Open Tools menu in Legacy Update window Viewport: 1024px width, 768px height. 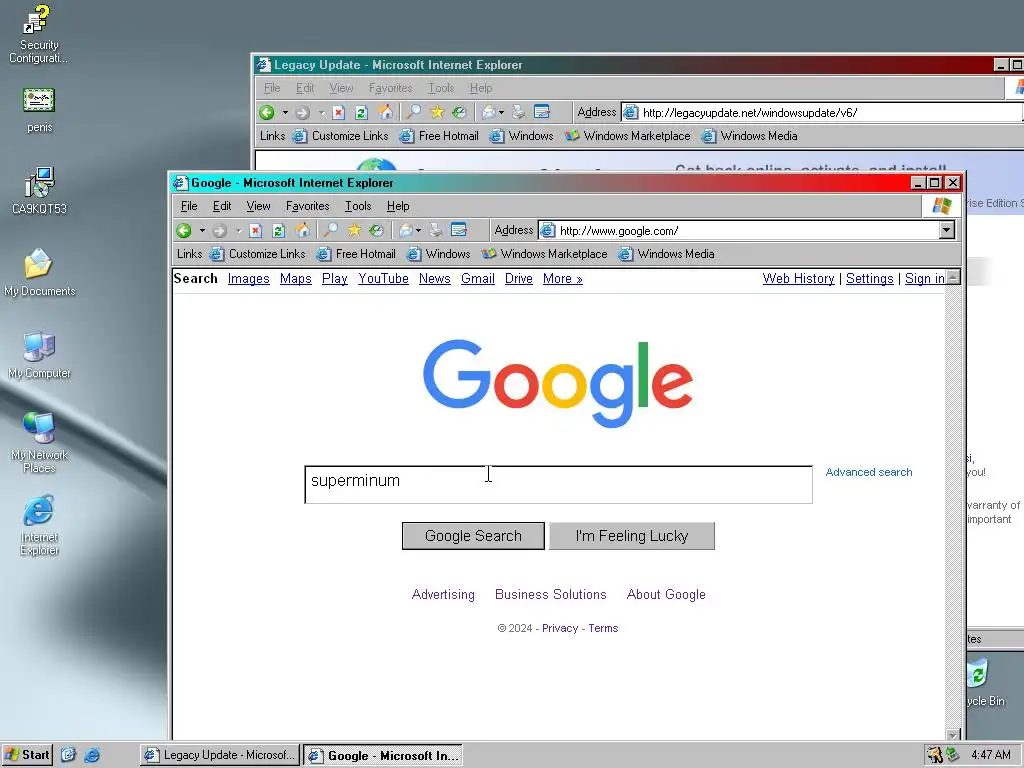[441, 88]
